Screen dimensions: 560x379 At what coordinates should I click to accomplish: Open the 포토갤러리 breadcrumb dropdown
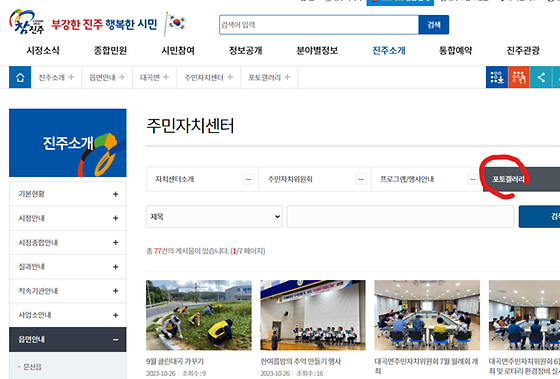pos(269,77)
